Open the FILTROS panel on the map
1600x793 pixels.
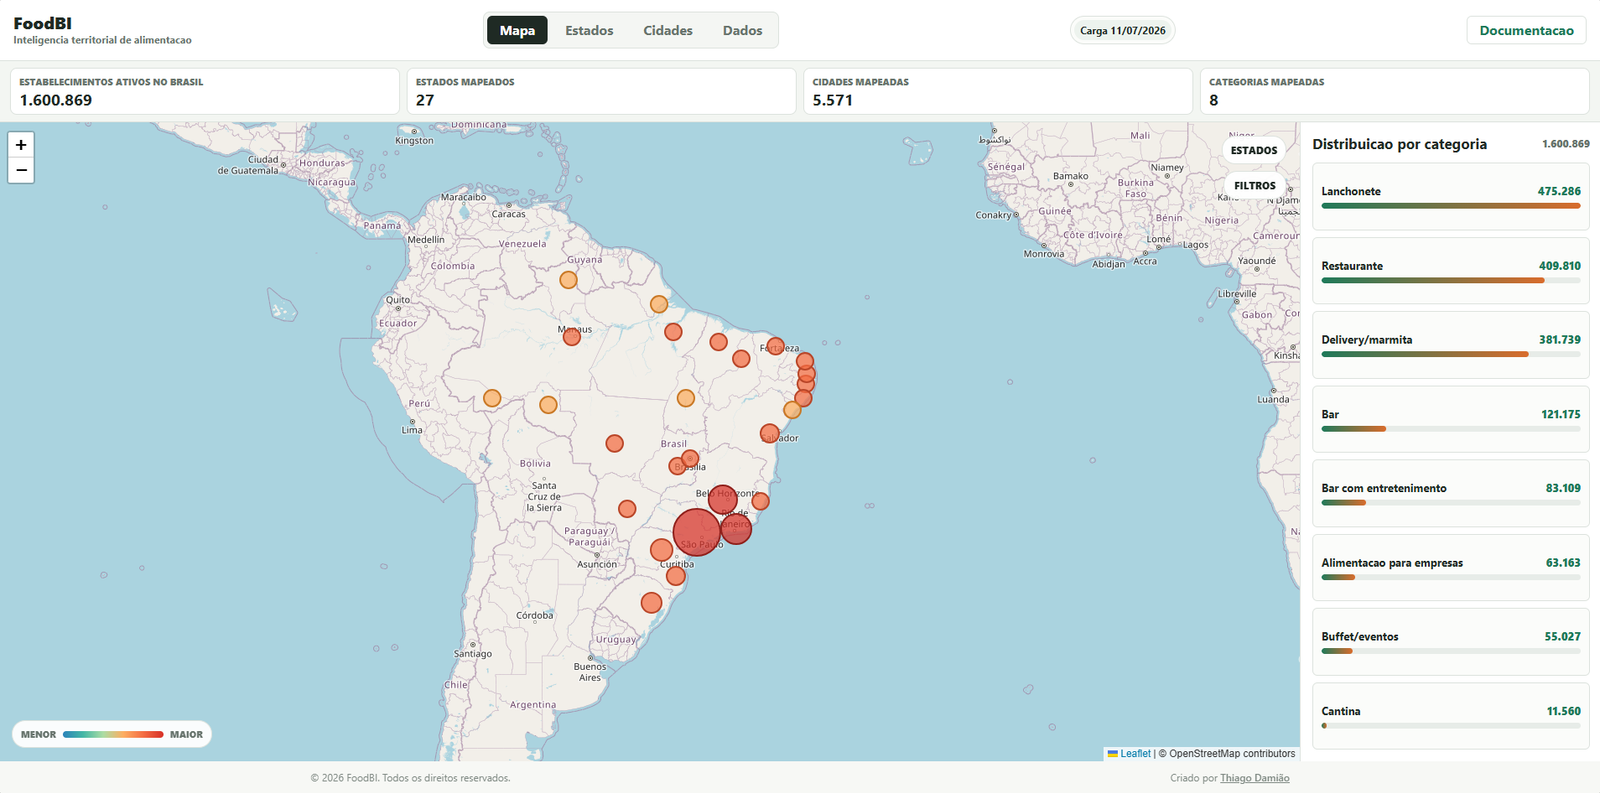point(1254,185)
